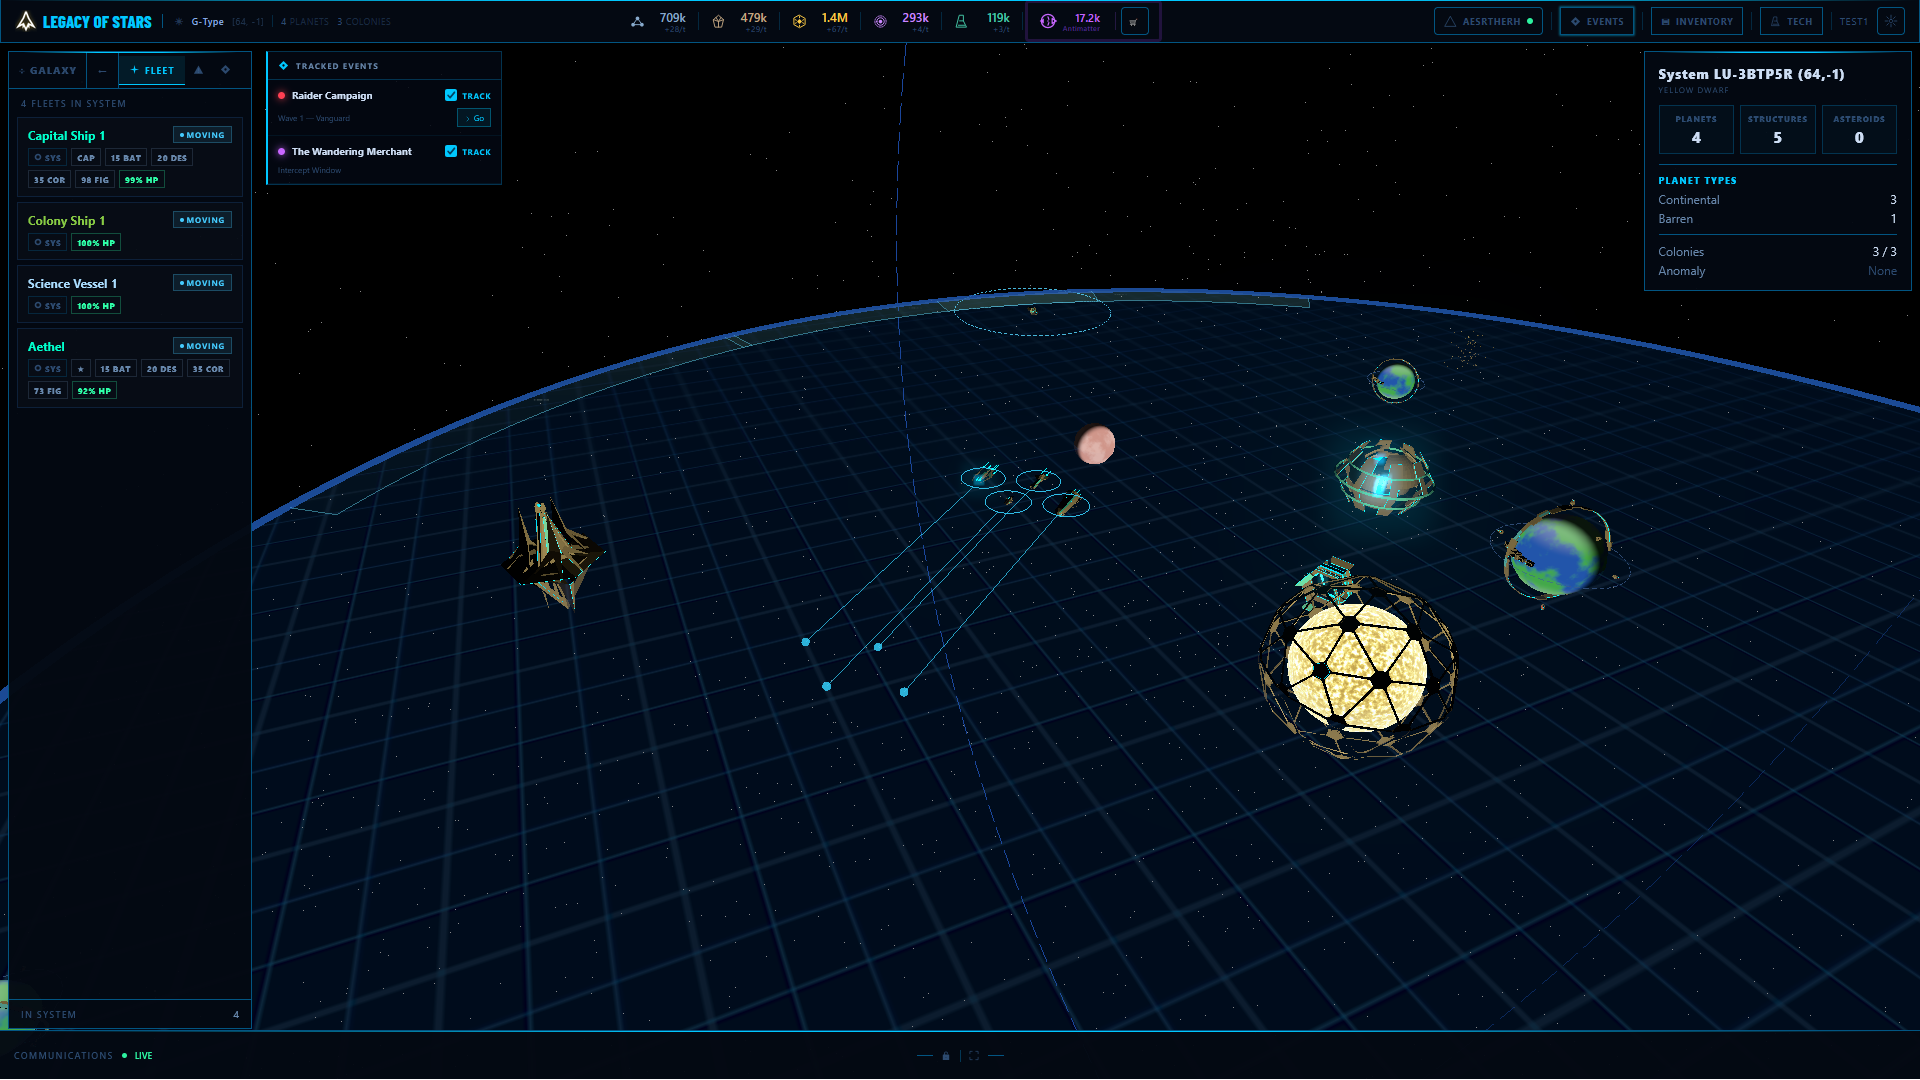The image size is (1920, 1080).
Task: Open the Events menu
Action: click(1597, 21)
